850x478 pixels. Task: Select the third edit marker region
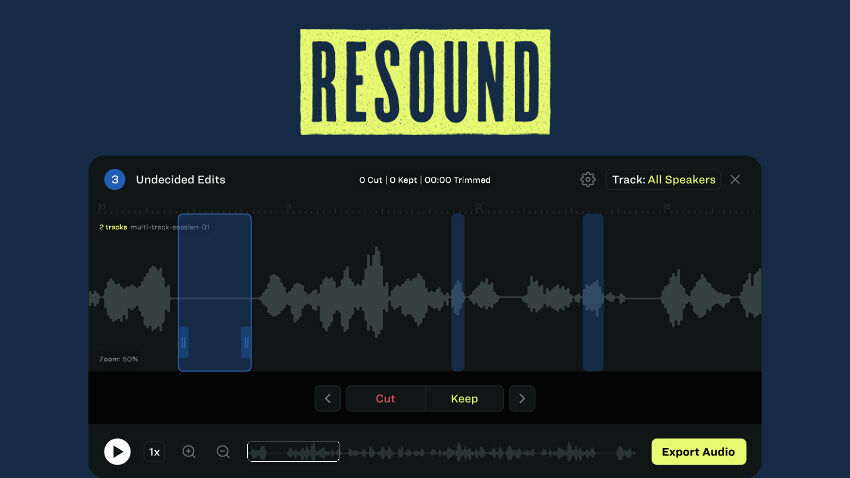(593, 293)
